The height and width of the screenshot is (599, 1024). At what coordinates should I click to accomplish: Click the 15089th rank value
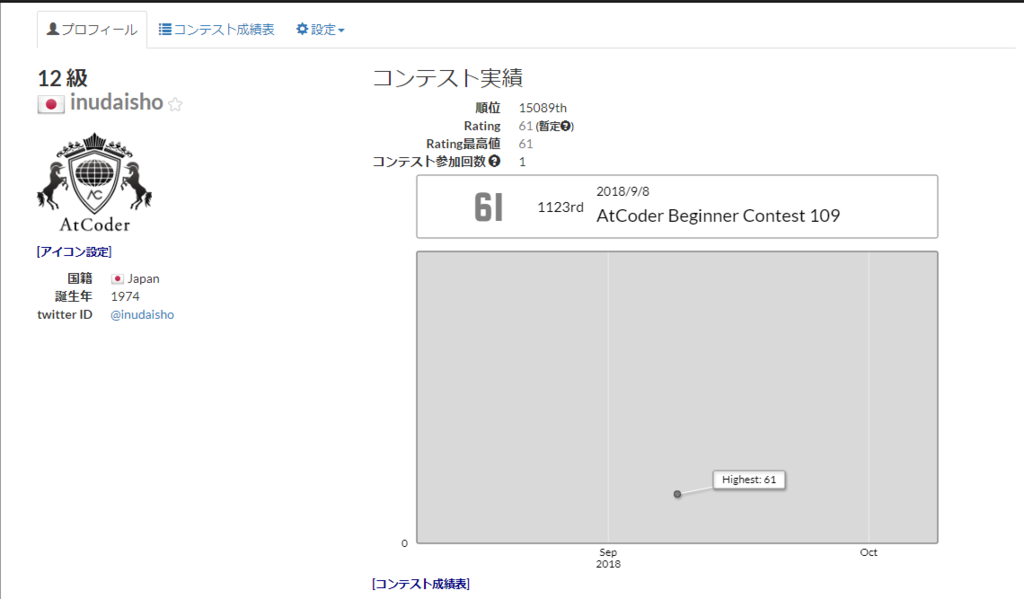543,108
